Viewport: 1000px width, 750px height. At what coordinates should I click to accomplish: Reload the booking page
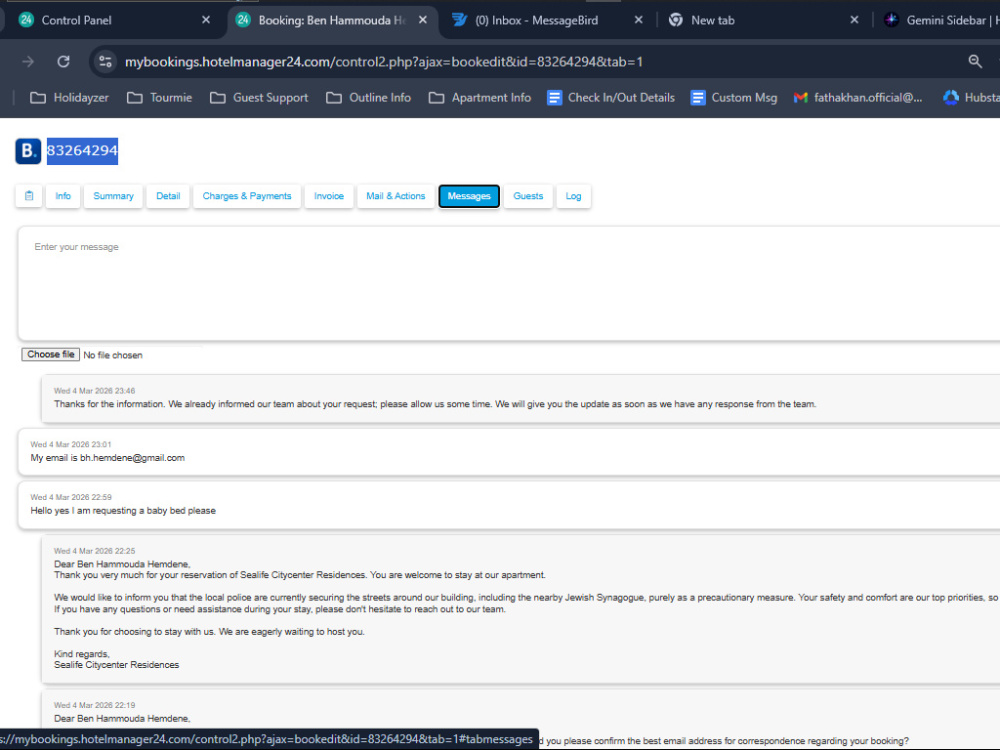[63, 62]
